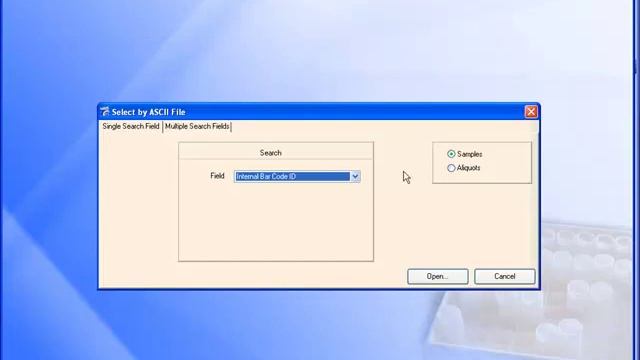The image size is (640, 360).
Task: Click the Open... button
Action: pyautogui.click(x=438, y=276)
